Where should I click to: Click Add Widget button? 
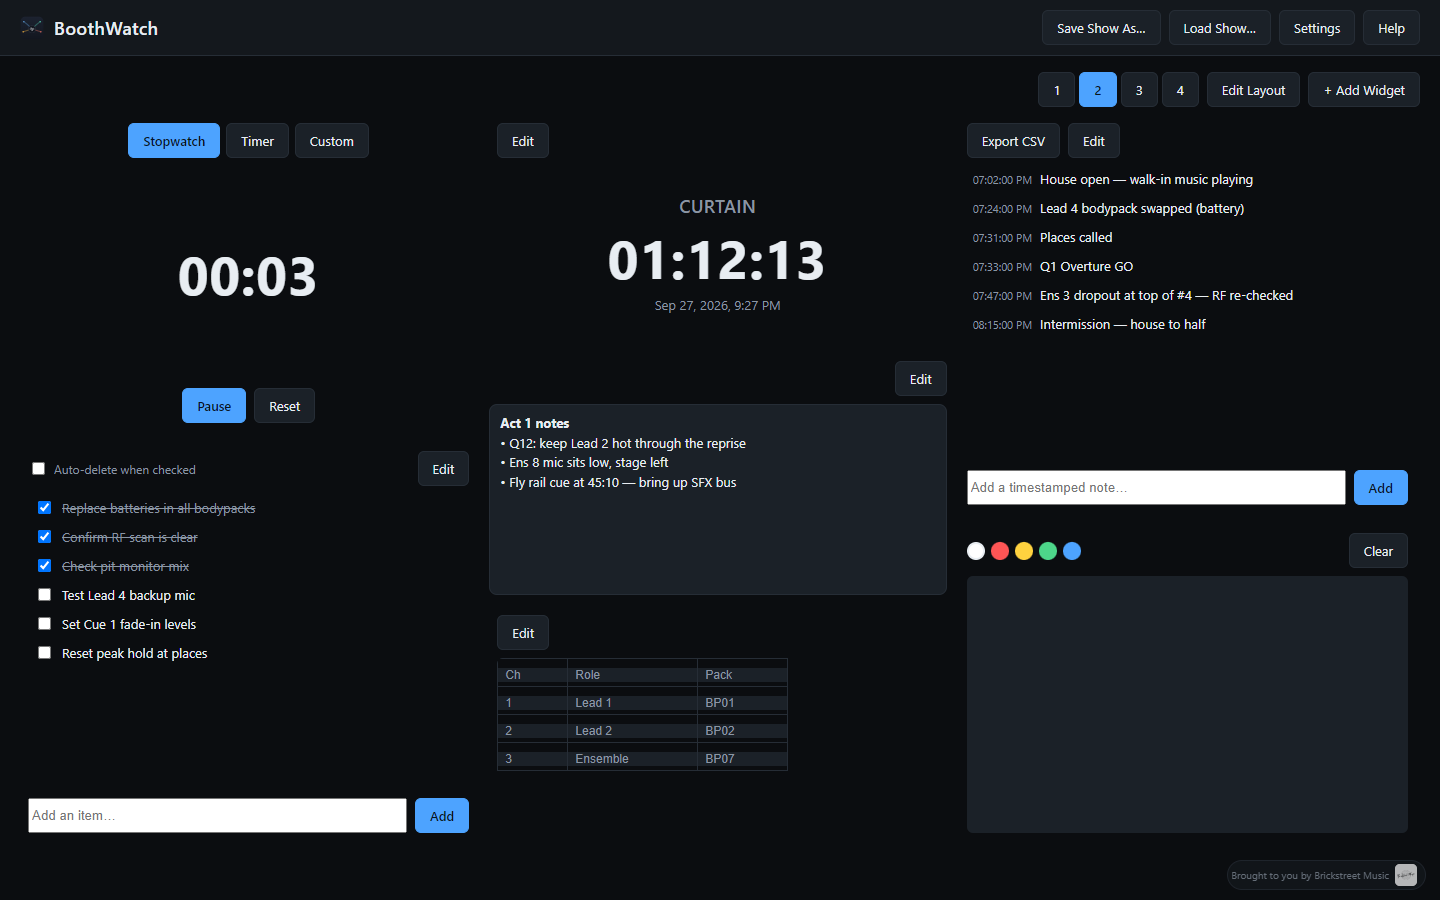[x=1364, y=90]
